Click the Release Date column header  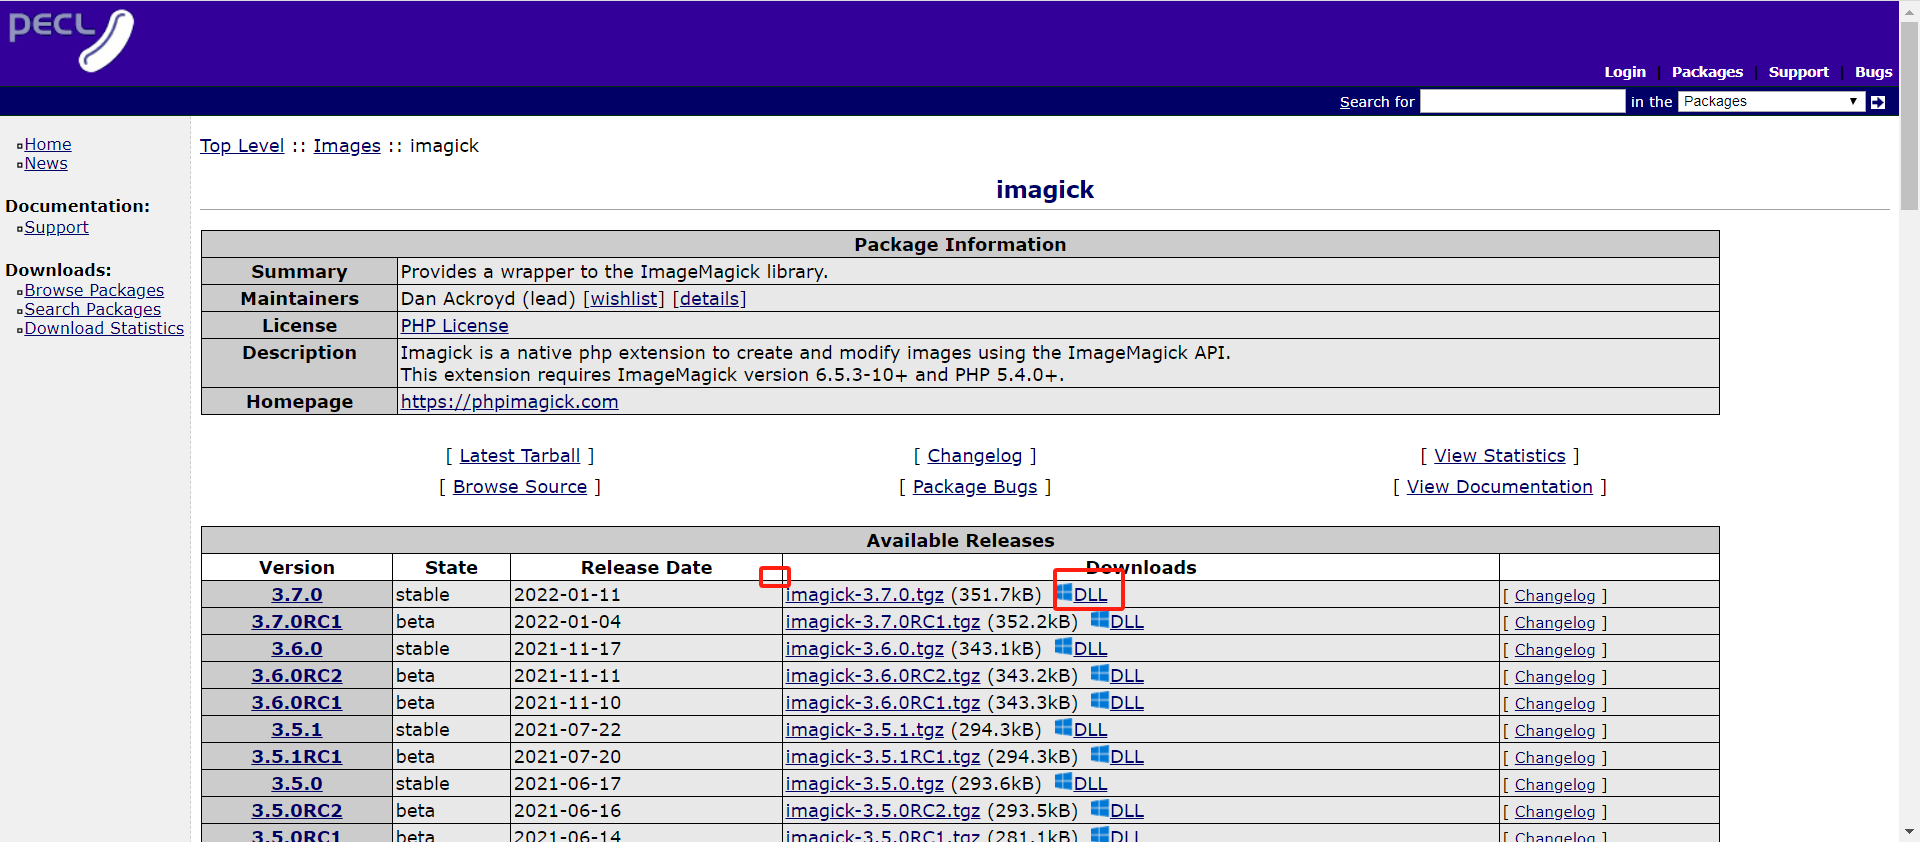(646, 568)
